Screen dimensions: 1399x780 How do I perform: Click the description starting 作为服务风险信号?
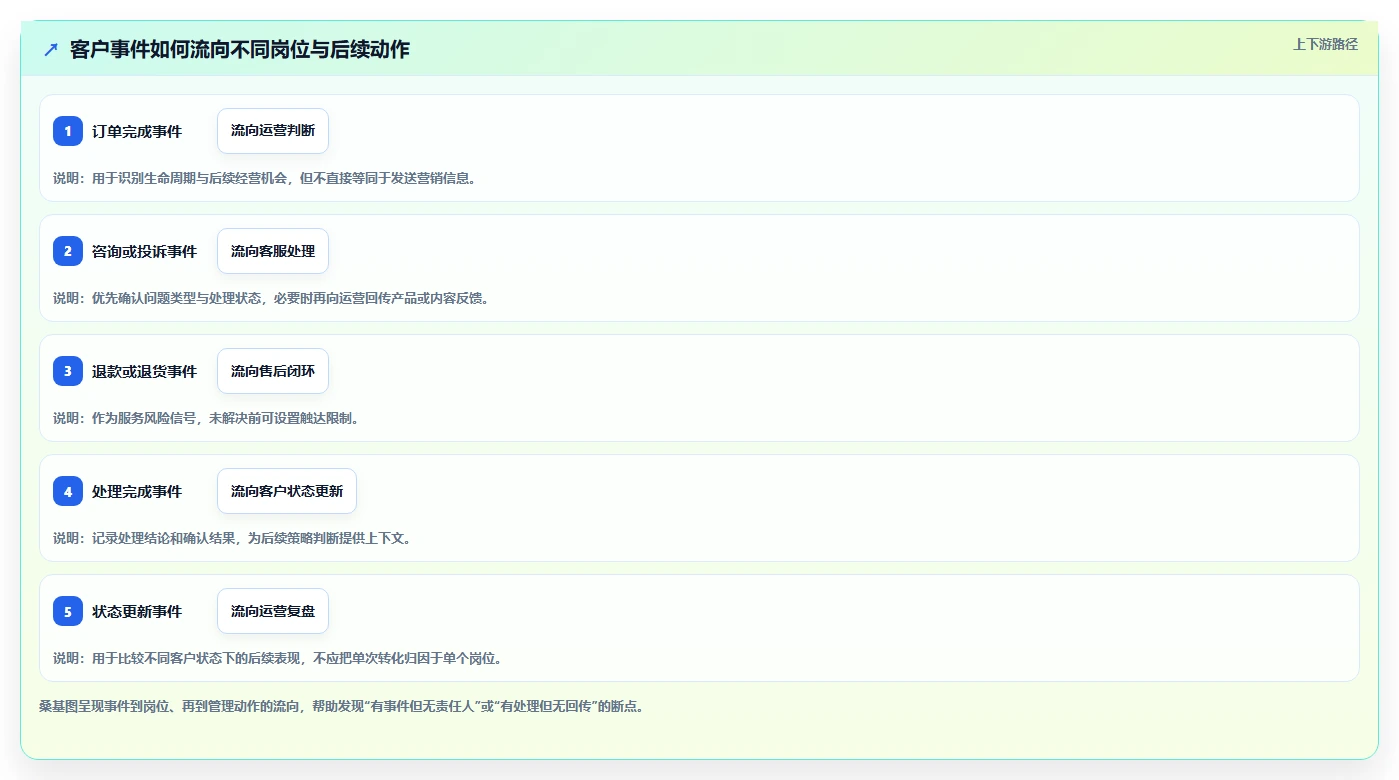tap(207, 418)
